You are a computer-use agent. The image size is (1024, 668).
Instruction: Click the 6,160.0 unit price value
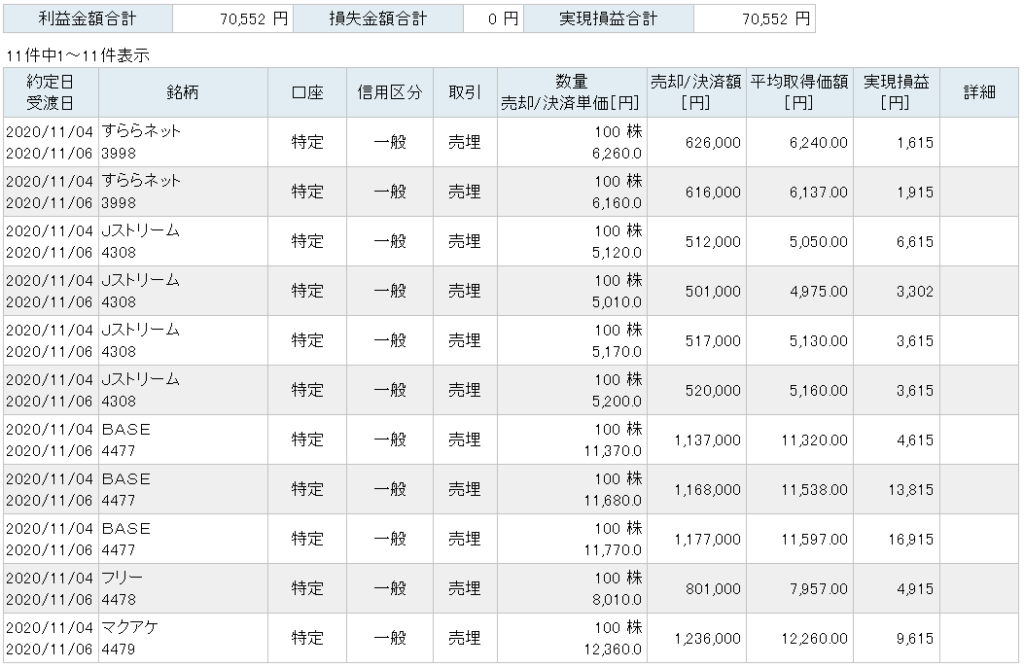[617, 202]
